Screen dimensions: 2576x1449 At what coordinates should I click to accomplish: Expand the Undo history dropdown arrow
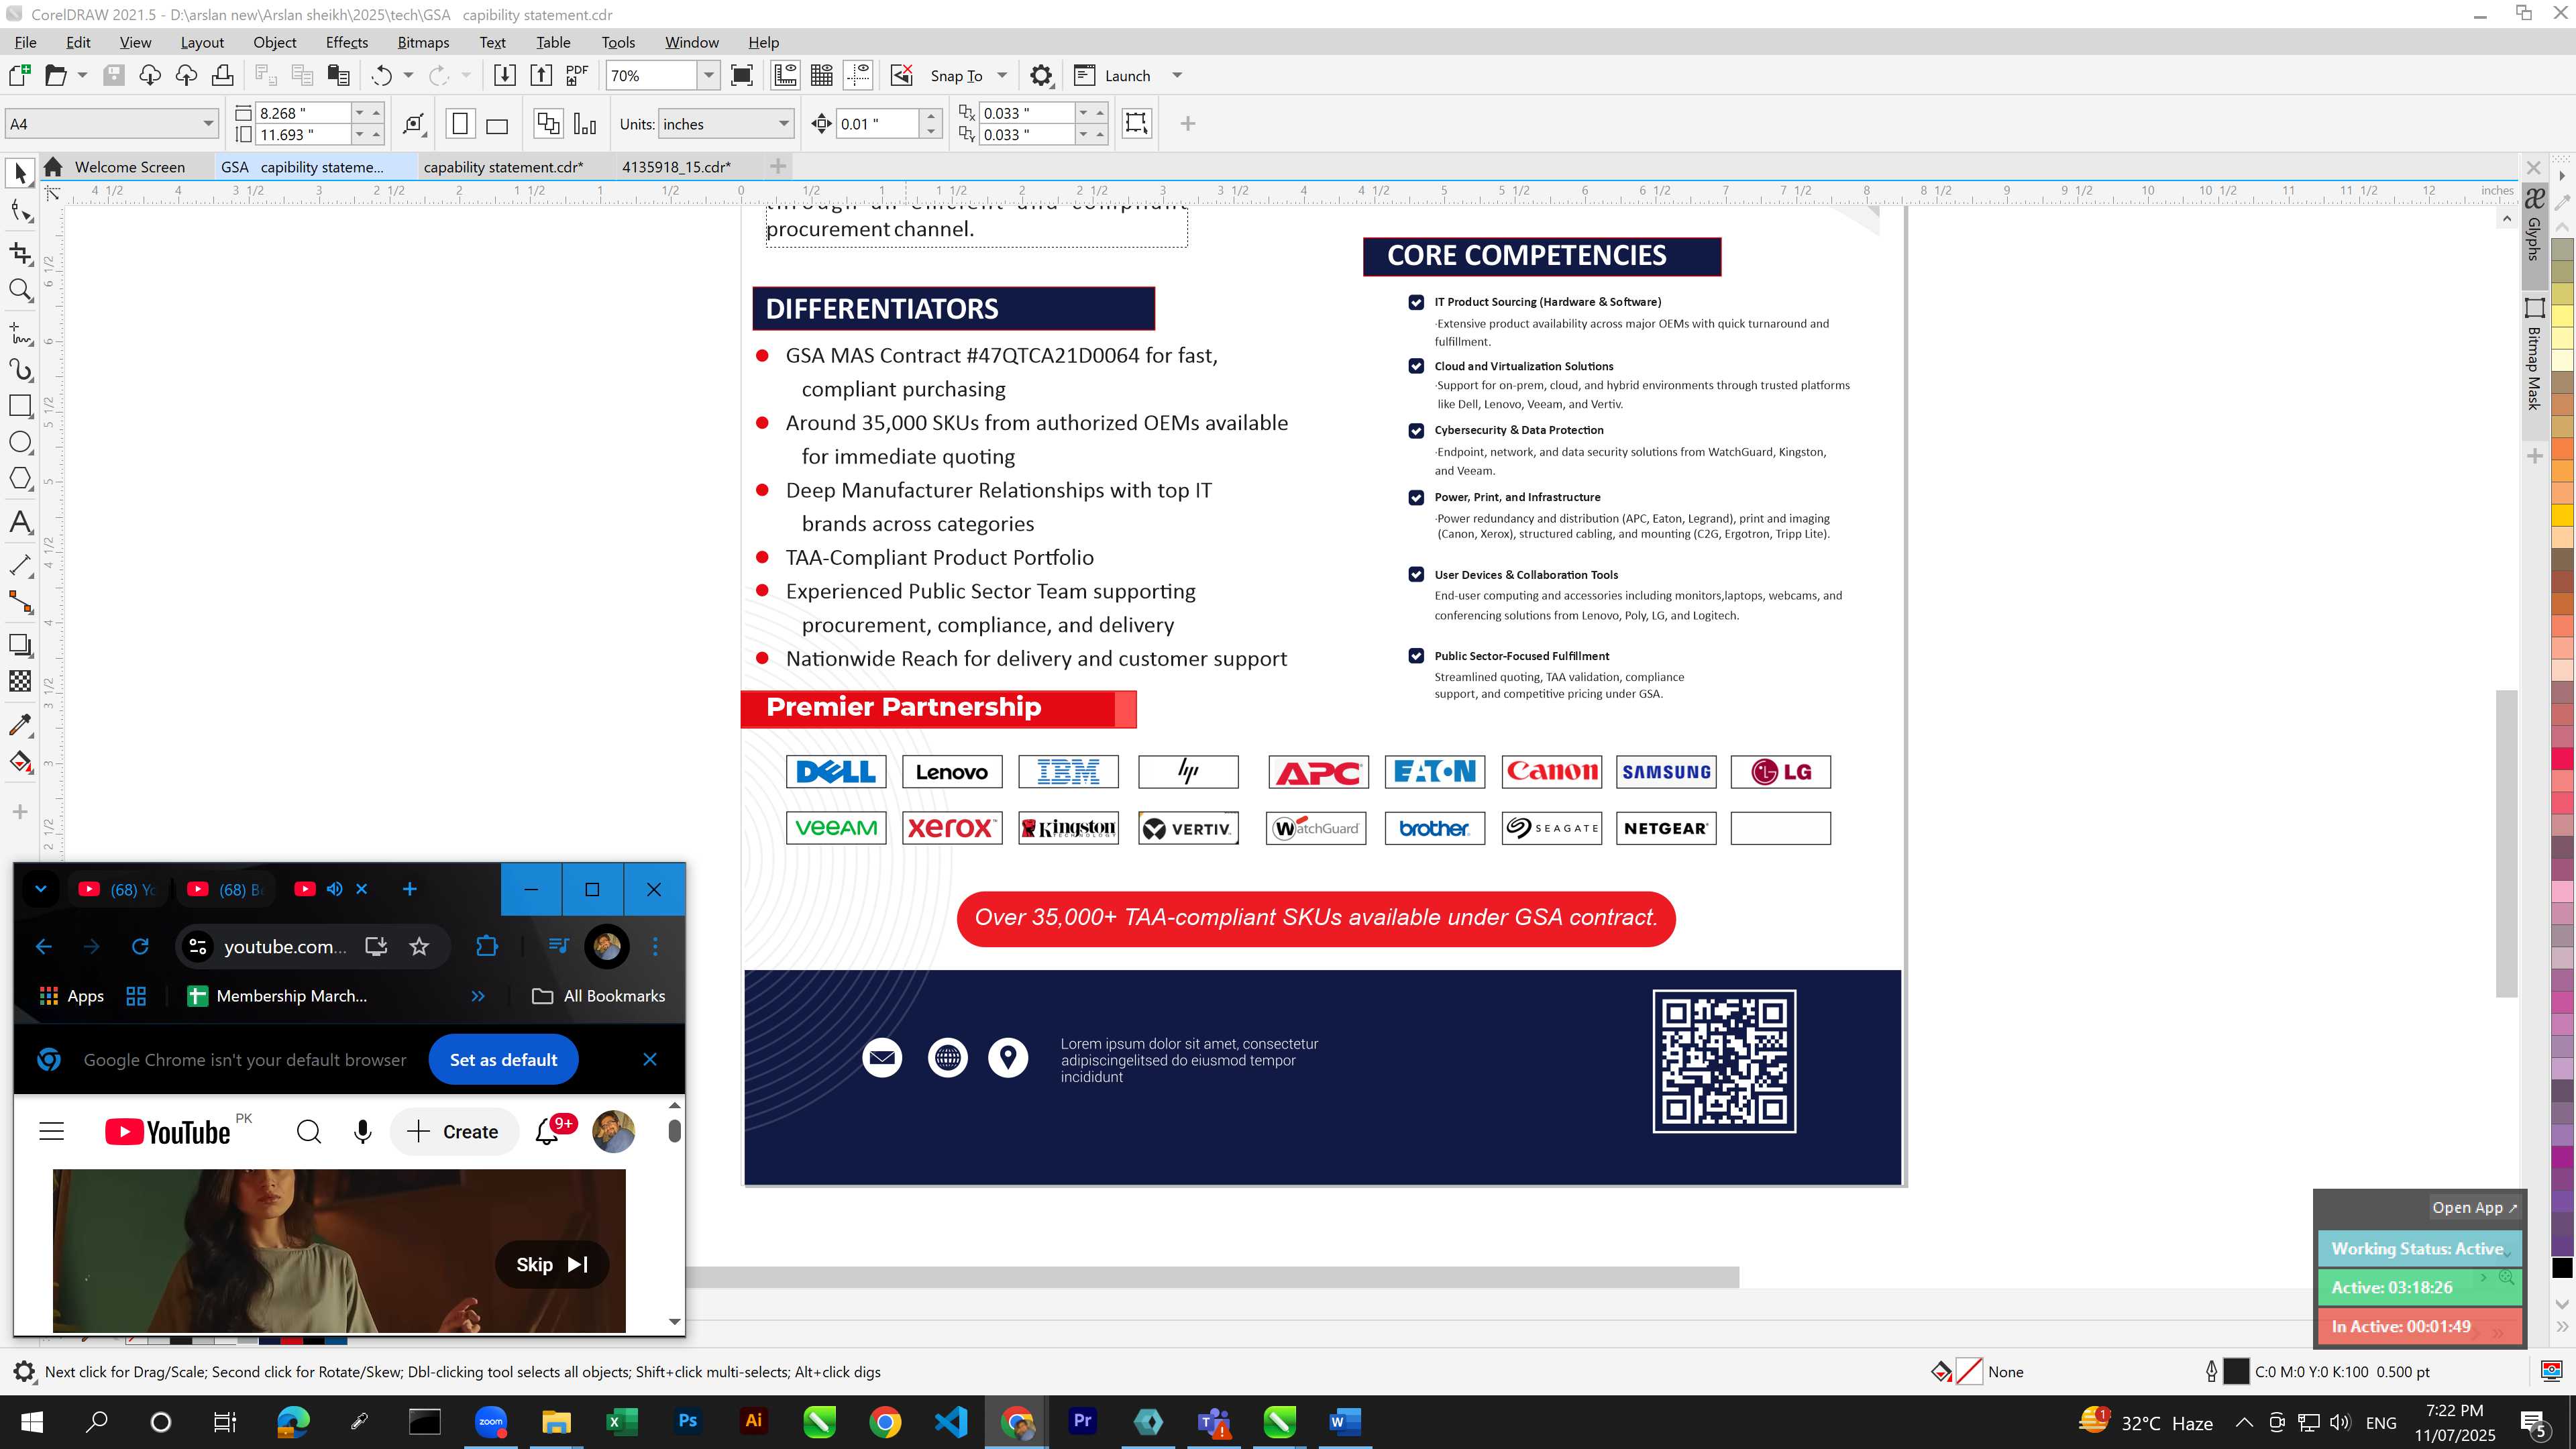point(408,75)
